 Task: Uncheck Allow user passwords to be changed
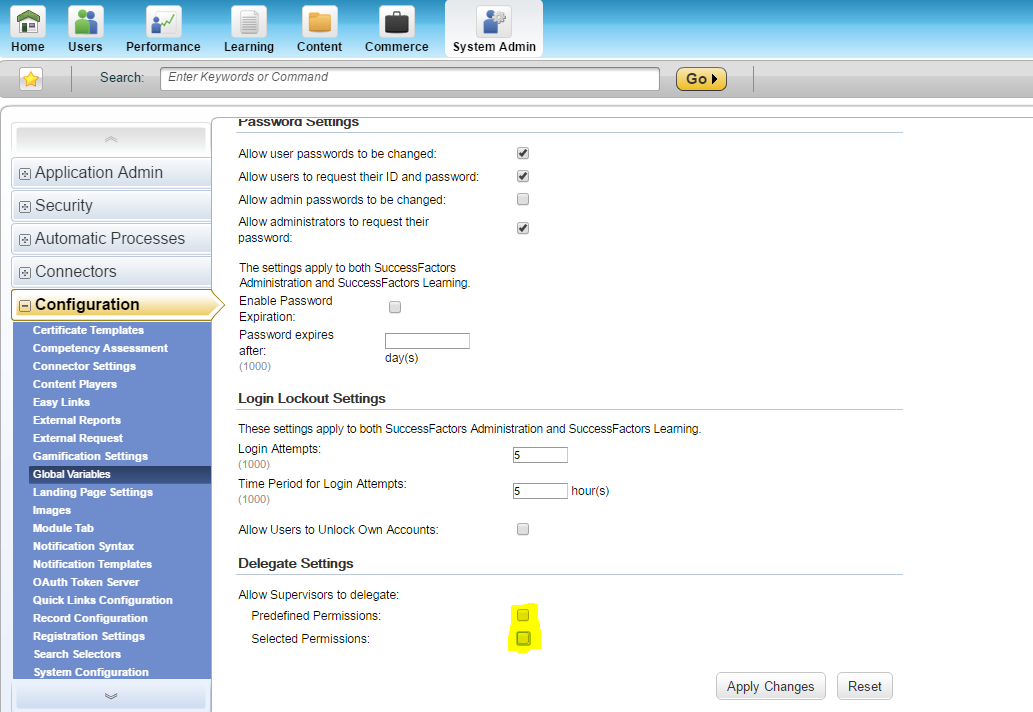click(x=523, y=153)
